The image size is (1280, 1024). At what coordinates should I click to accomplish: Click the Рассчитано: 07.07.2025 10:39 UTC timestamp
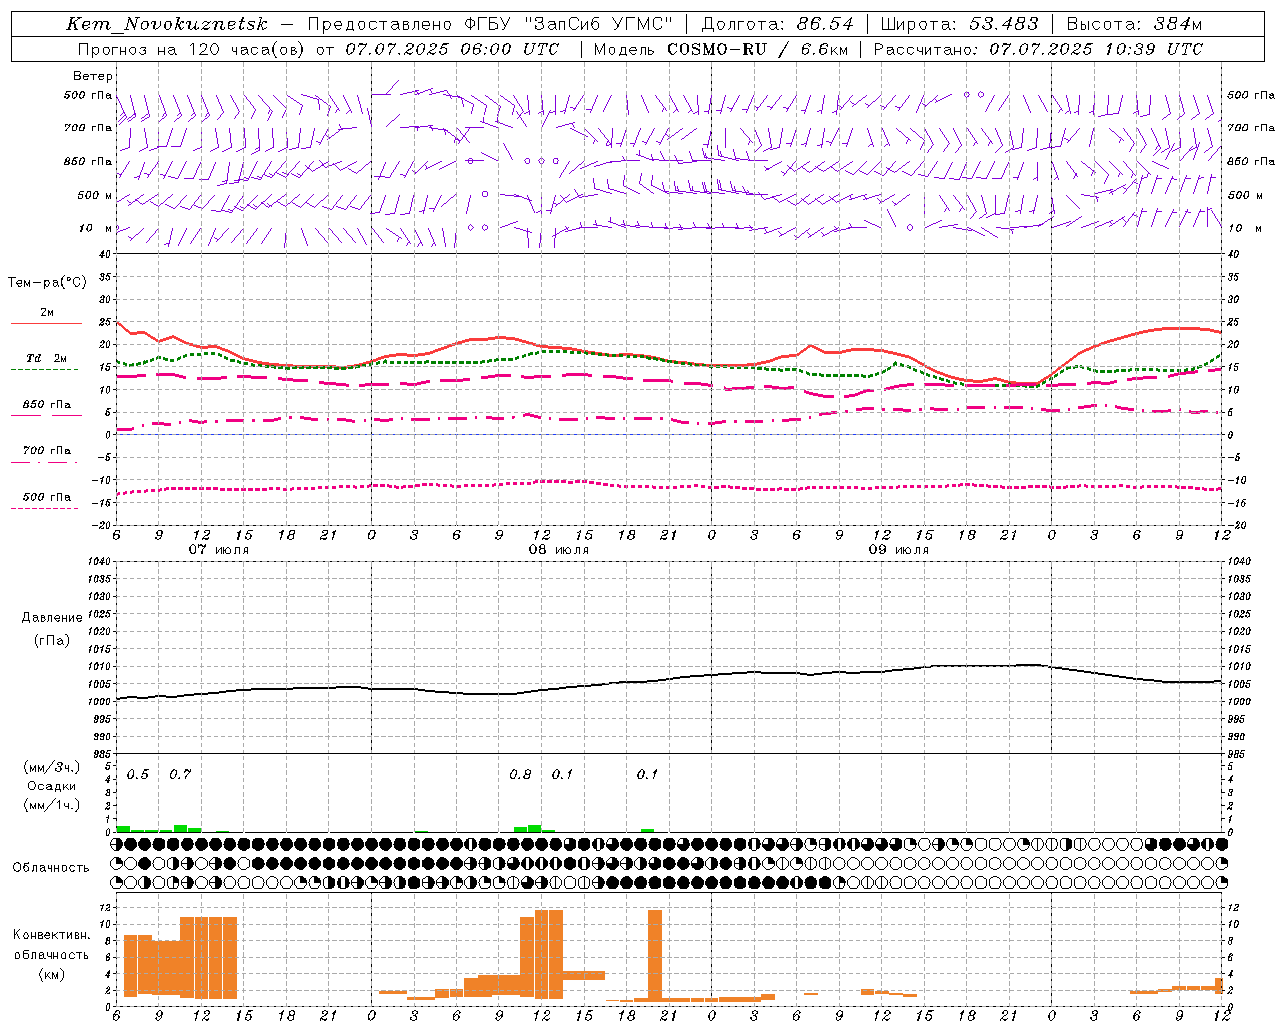click(1039, 49)
